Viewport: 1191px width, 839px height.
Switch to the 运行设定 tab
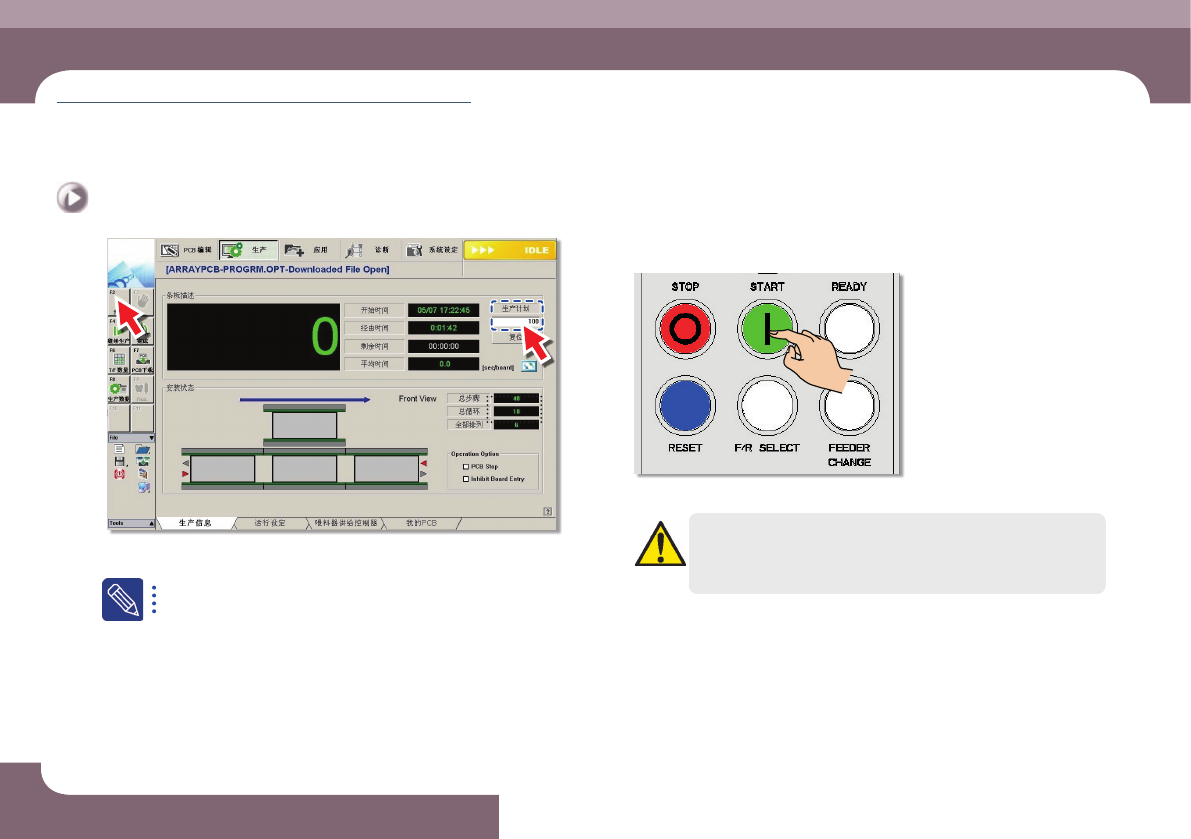270,523
